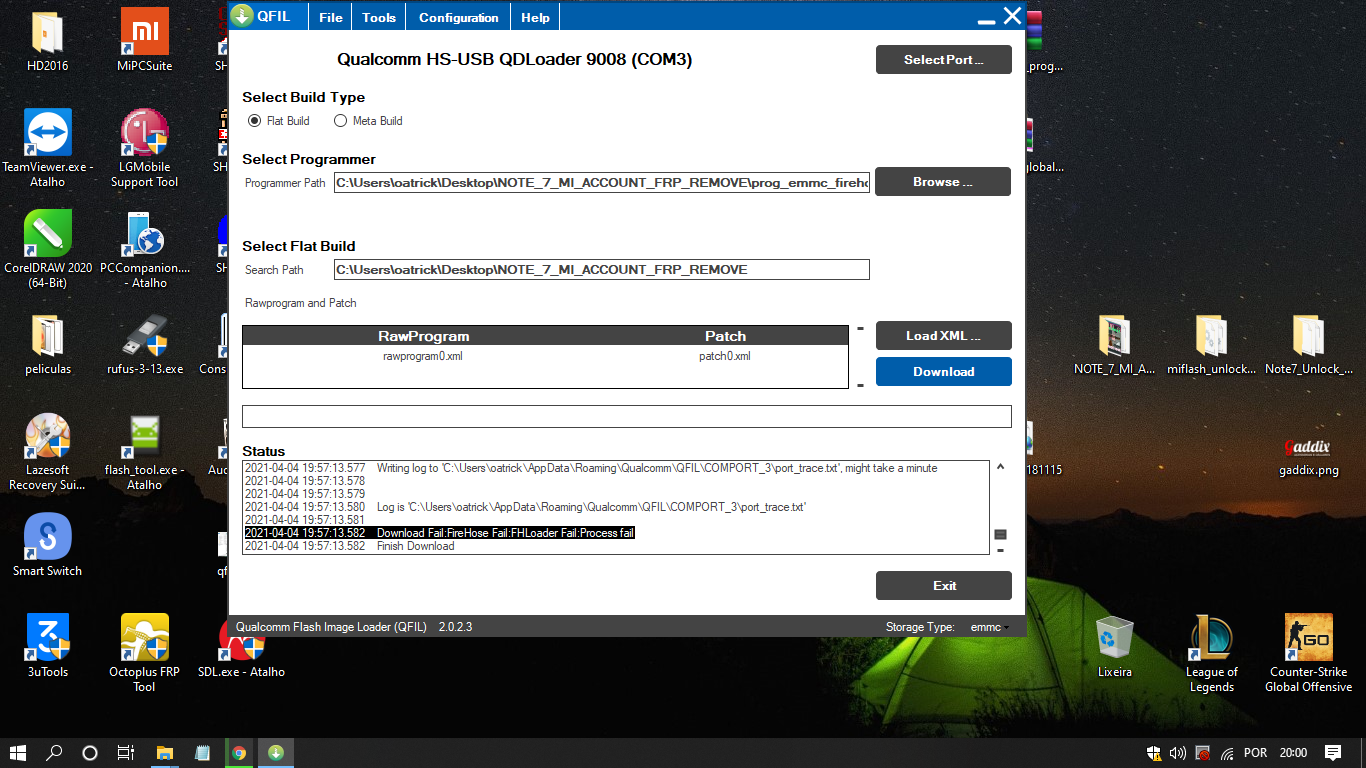Click the Search Path input field
This screenshot has width=1366, height=768.
601,270
